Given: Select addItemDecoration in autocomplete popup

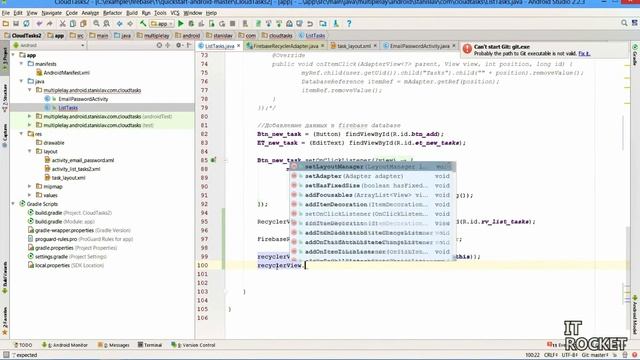Looking at the screenshot, I should pyautogui.click(x=373, y=204).
